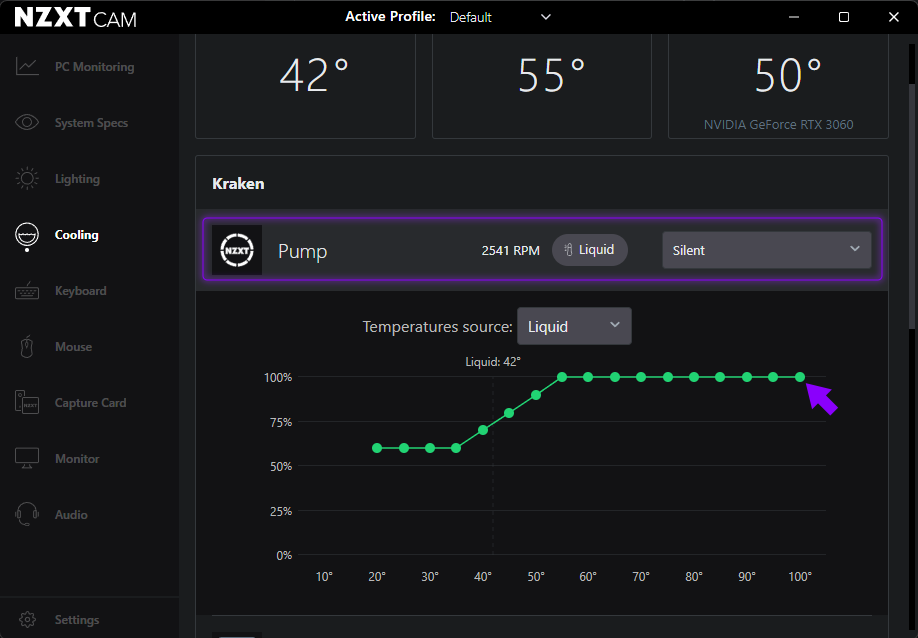Expand the Silent pump mode dropdown

click(x=766, y=250)
